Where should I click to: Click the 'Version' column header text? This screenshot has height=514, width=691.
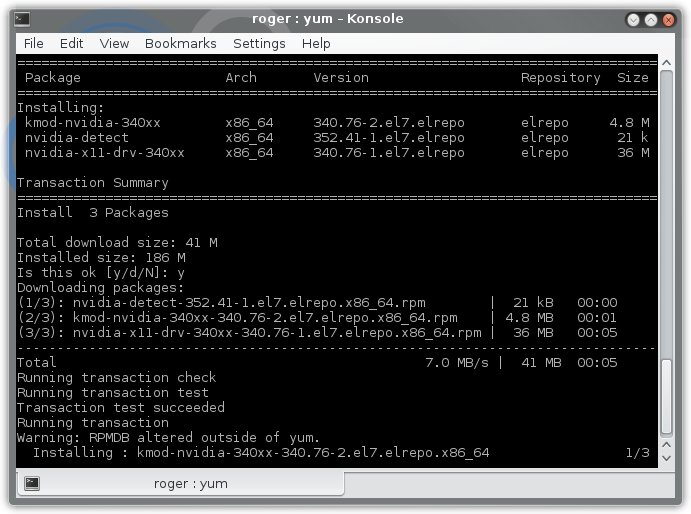[341, 78]
